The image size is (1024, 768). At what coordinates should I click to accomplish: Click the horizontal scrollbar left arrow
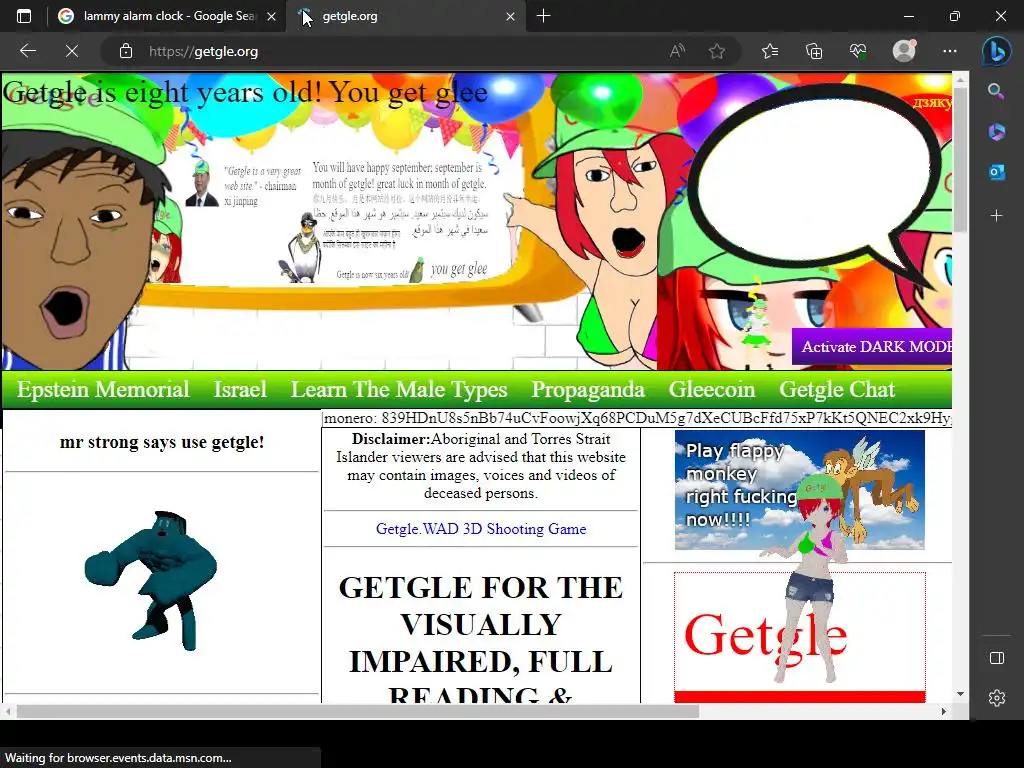(8, 711)
